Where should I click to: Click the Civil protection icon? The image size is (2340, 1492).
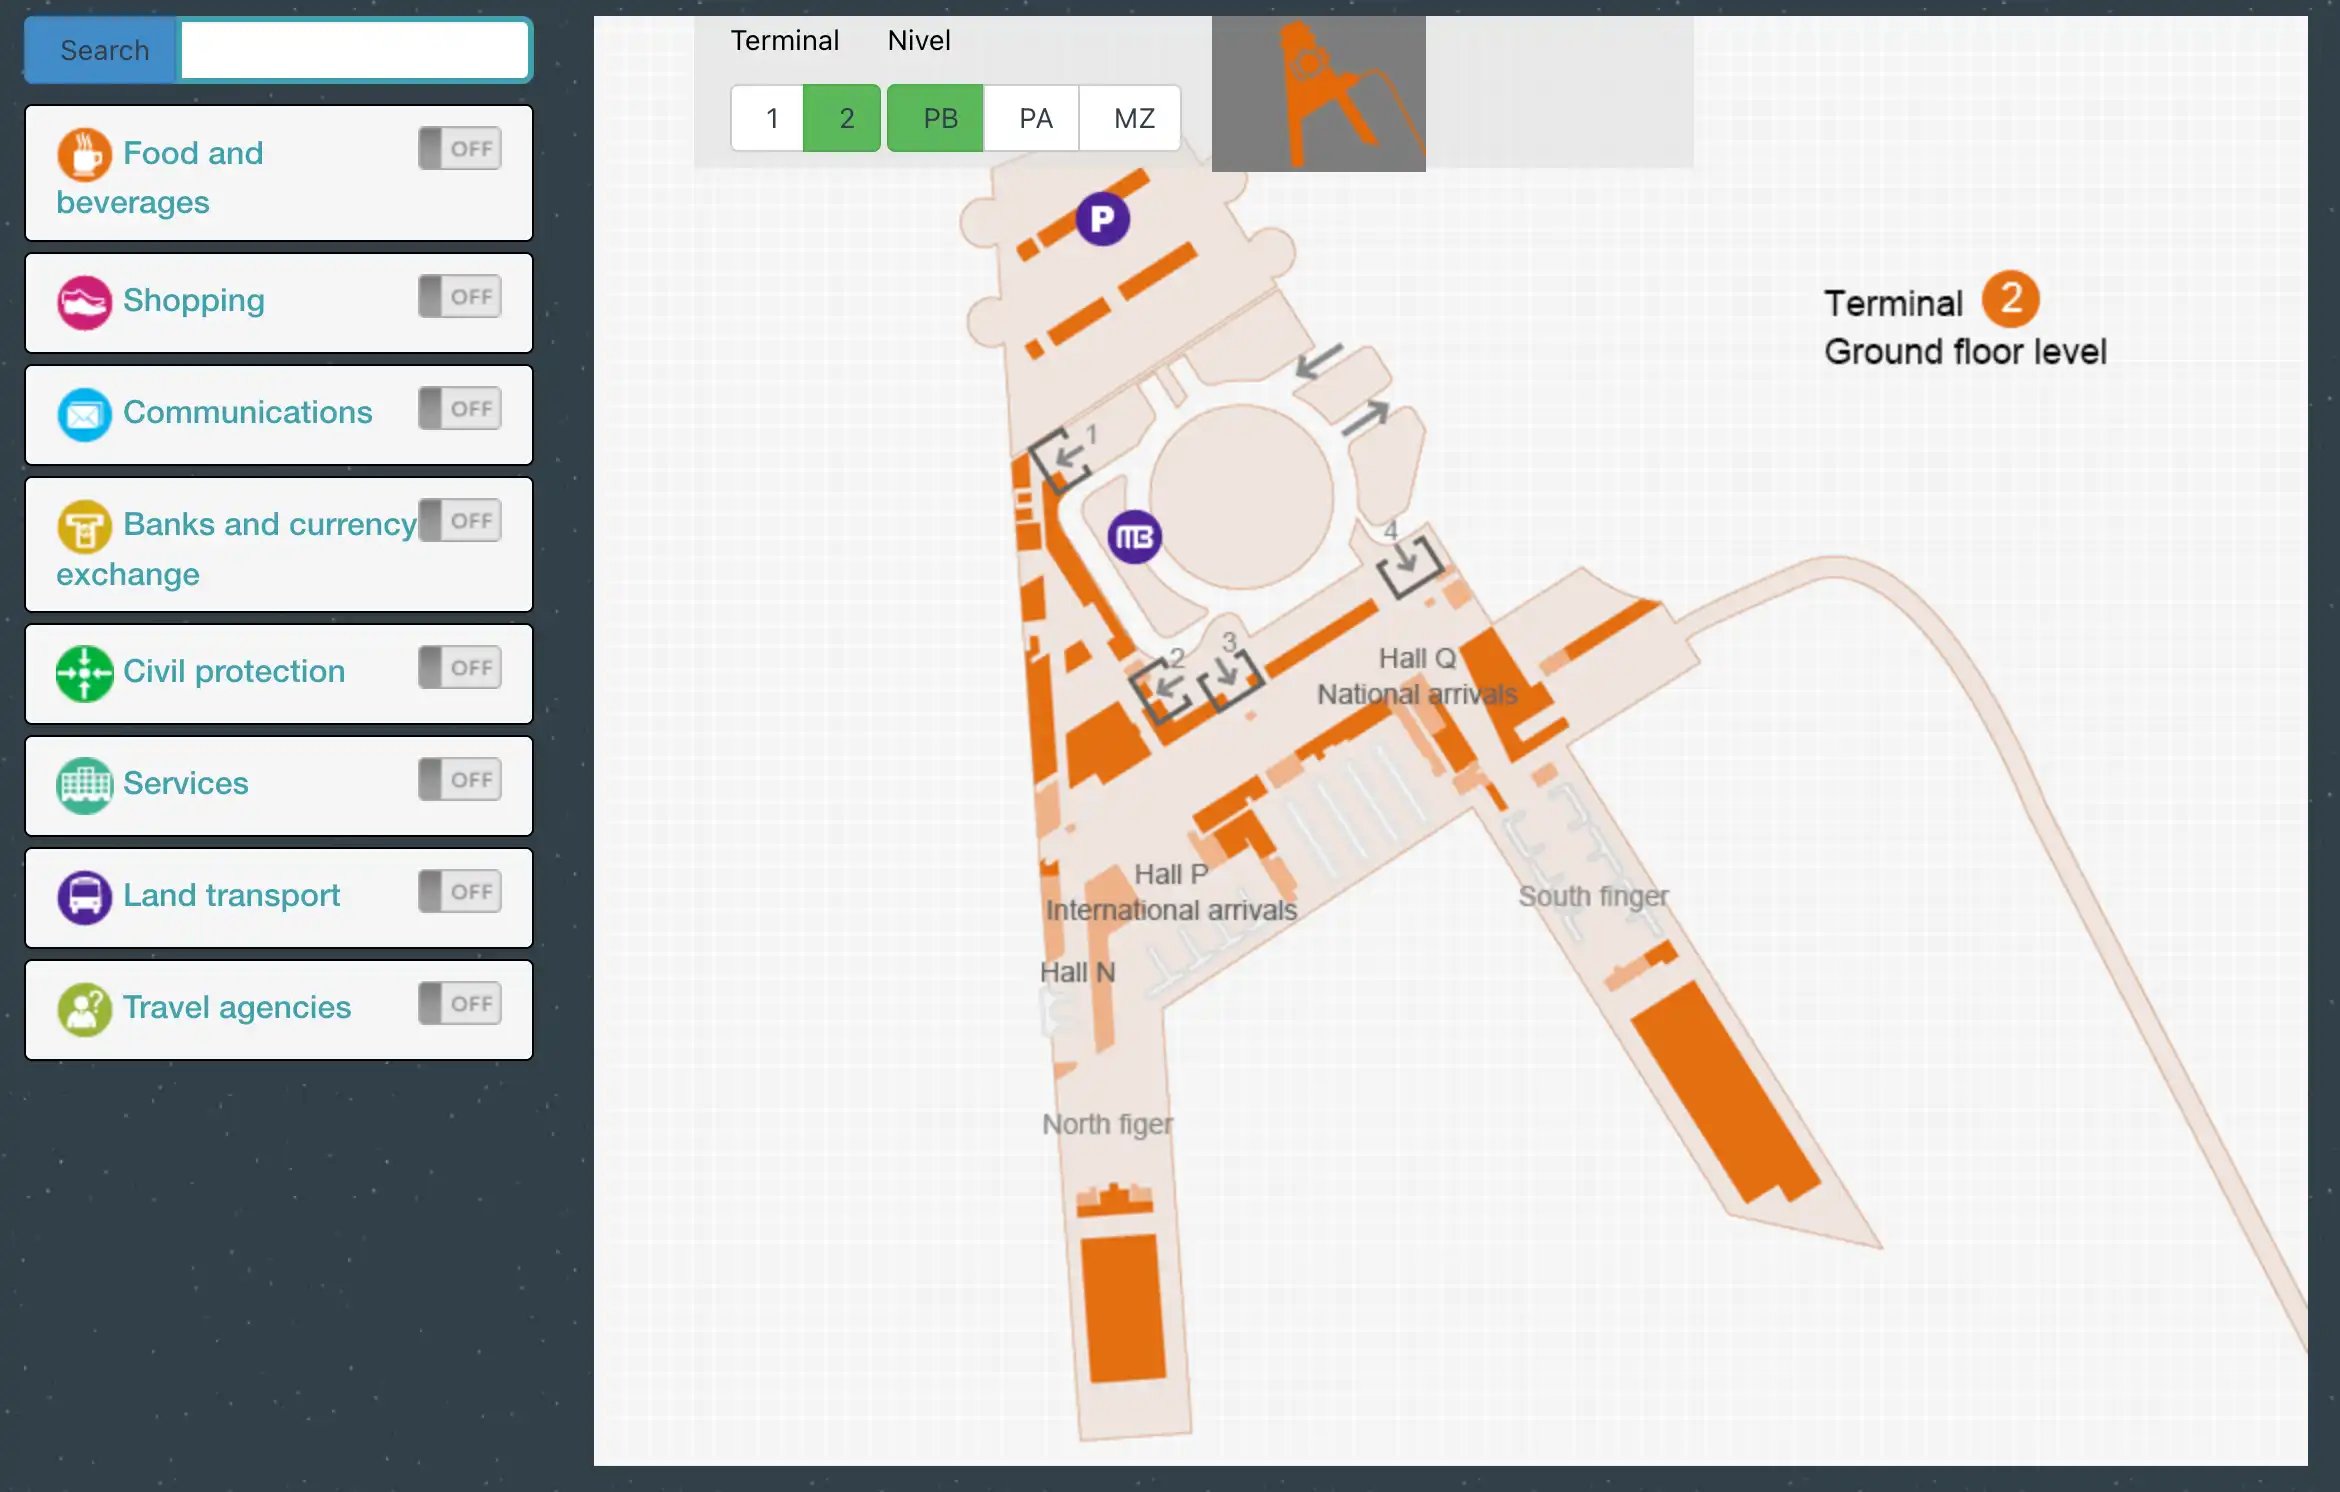click(x=84, y=673)
